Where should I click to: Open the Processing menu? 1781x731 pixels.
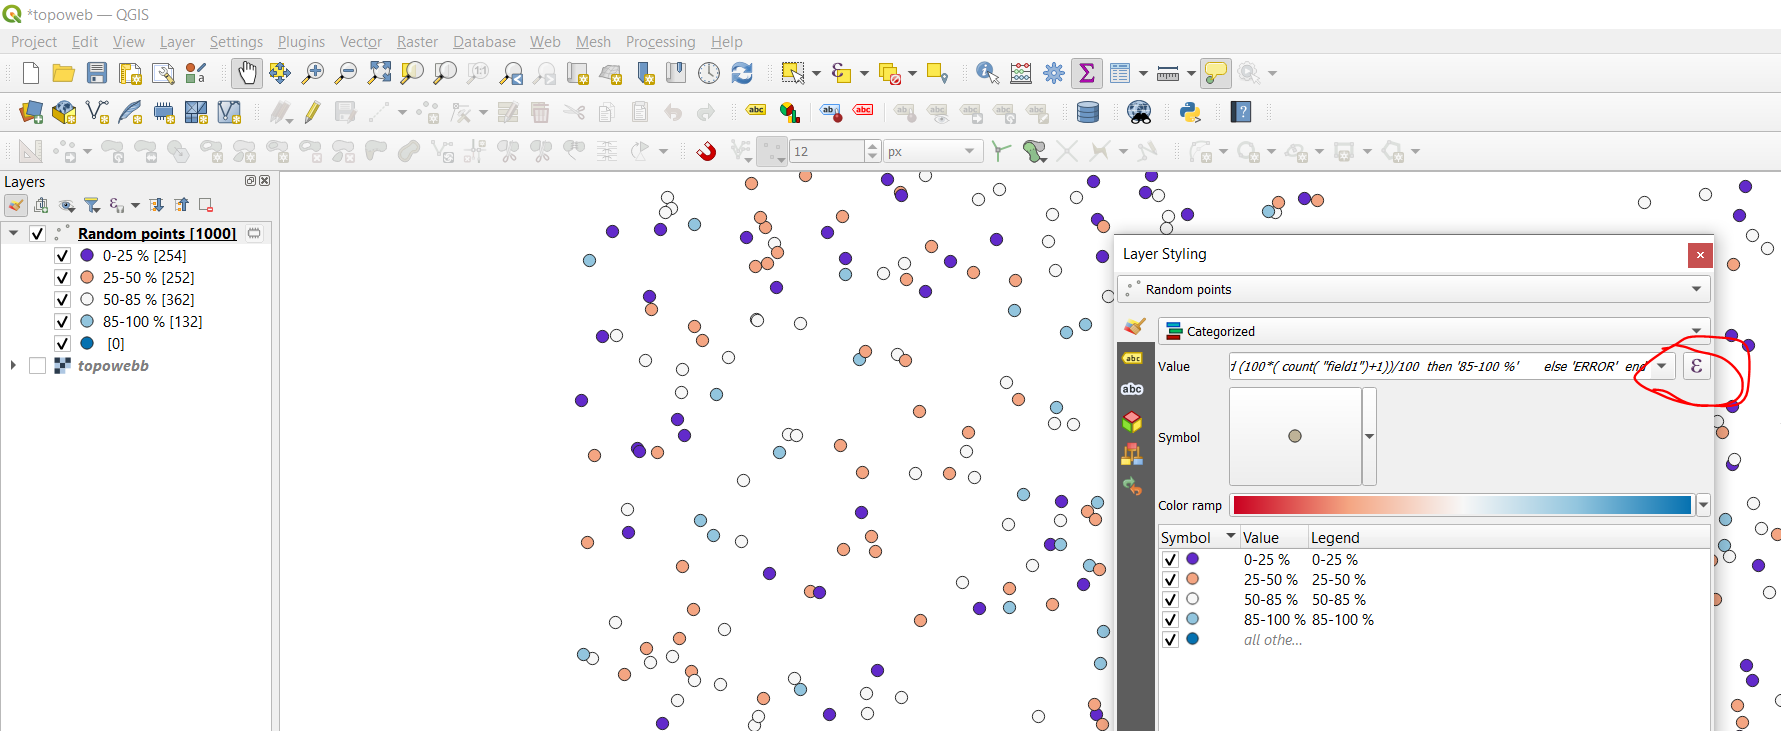660,42
